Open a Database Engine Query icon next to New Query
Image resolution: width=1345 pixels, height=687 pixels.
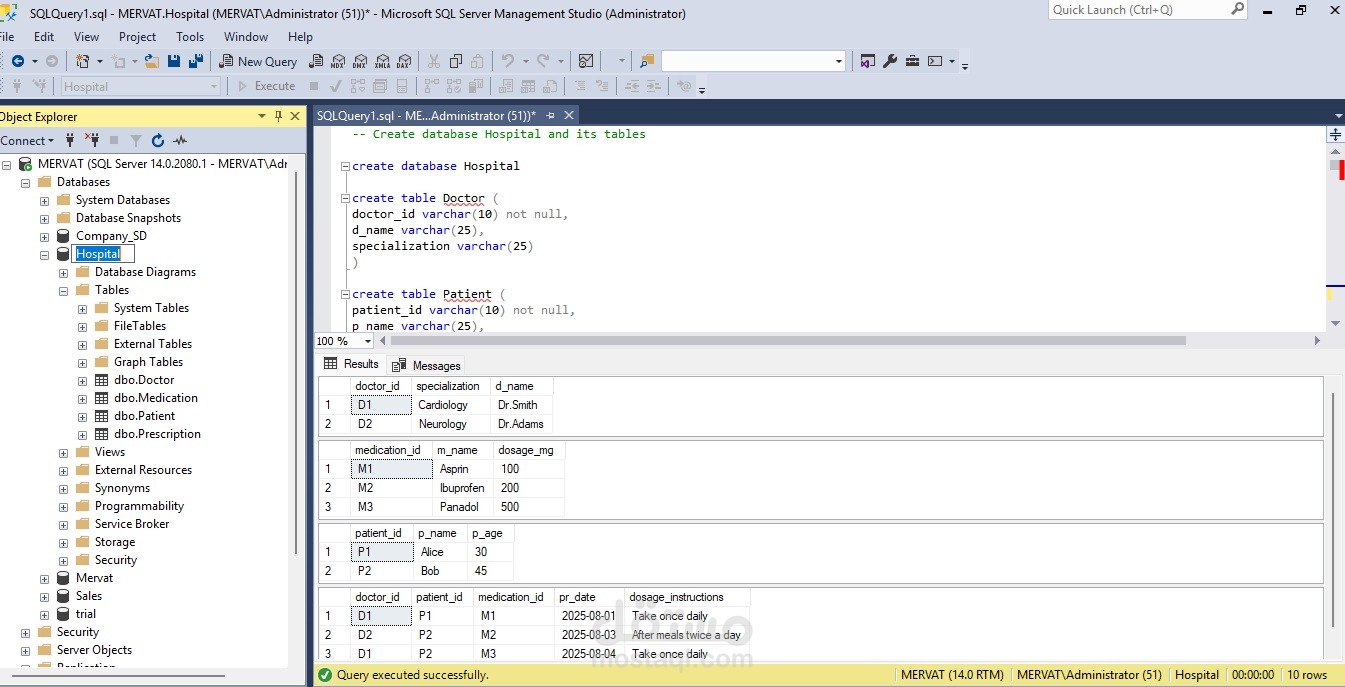tap(317, 61)
